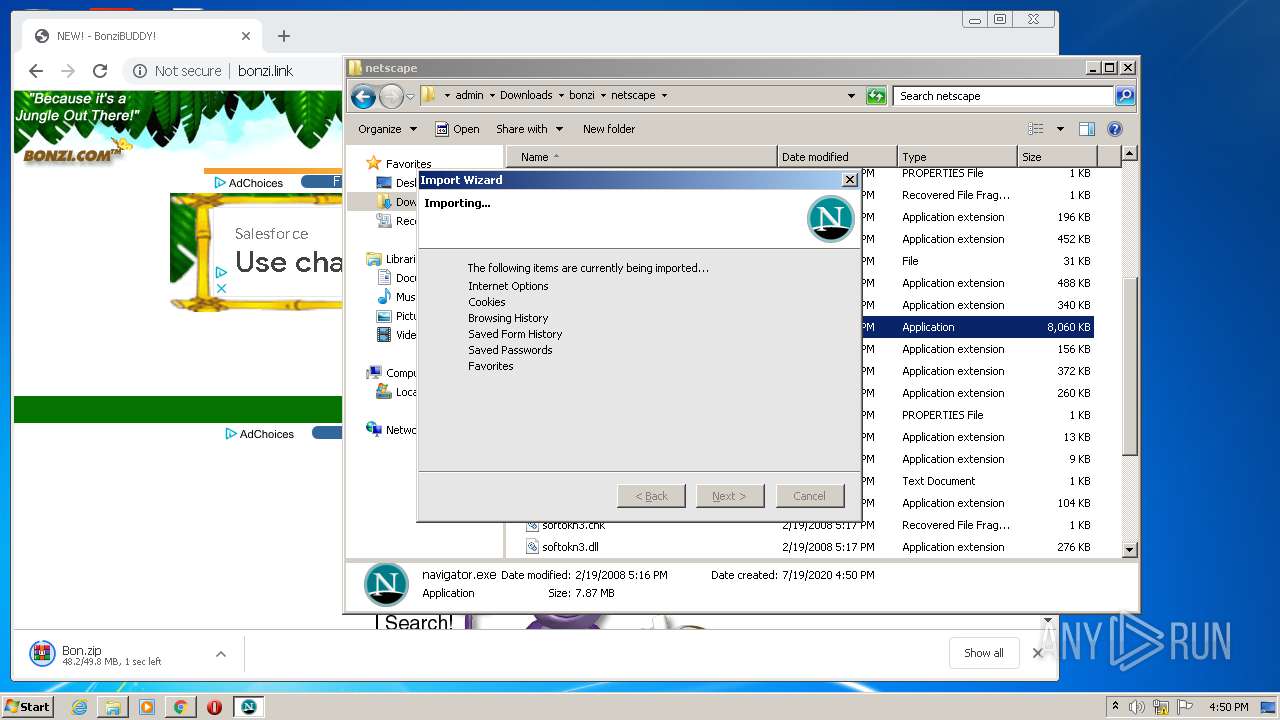The height and width of the screenshot is (720, 1280).
Task: Click the Netscape taskbar icon
Action: coord(248,707)
